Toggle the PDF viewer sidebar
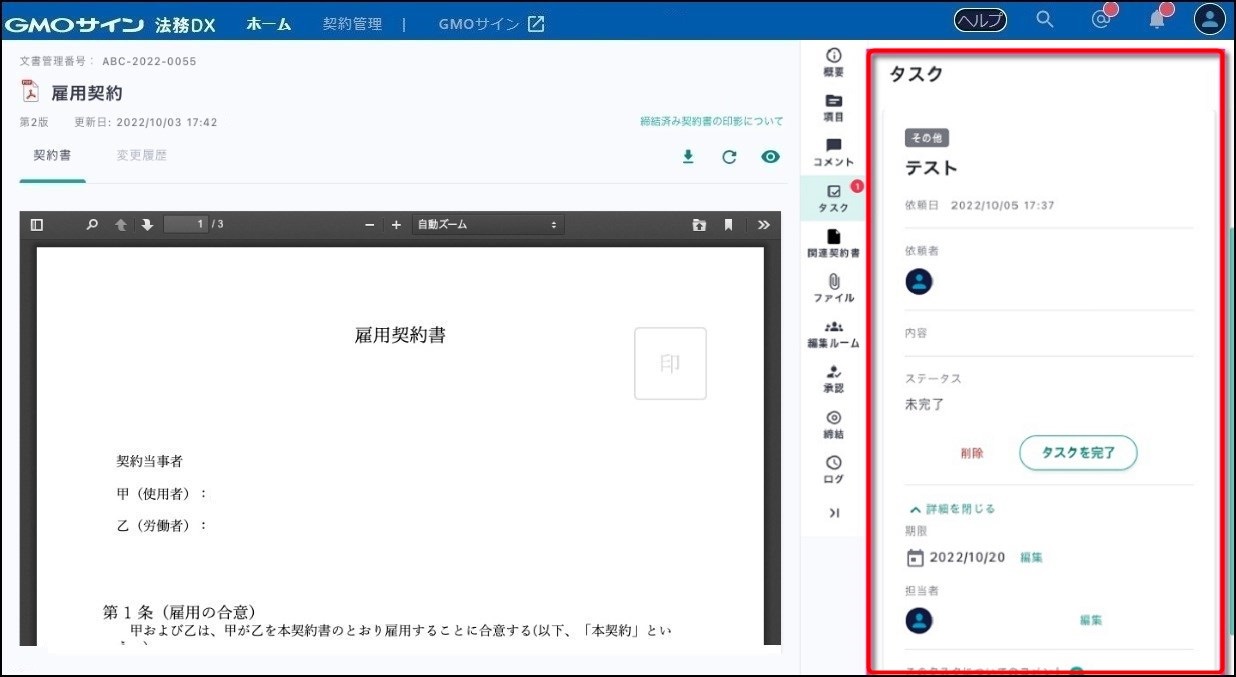Viewport: 1236px width, 677px height. [37, 225]
